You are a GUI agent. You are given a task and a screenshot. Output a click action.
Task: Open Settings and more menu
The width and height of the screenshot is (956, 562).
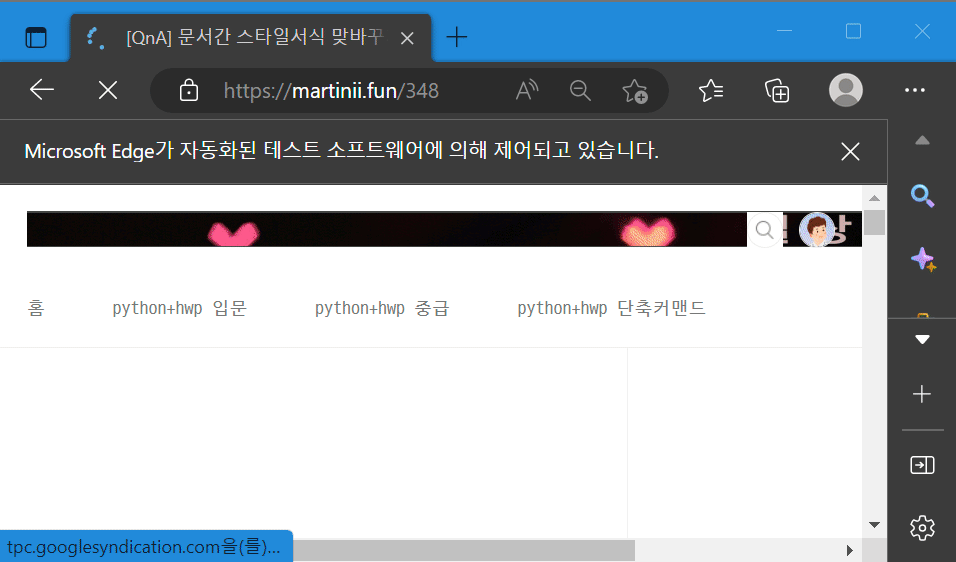pyautogui.click(x=915, y=90)
